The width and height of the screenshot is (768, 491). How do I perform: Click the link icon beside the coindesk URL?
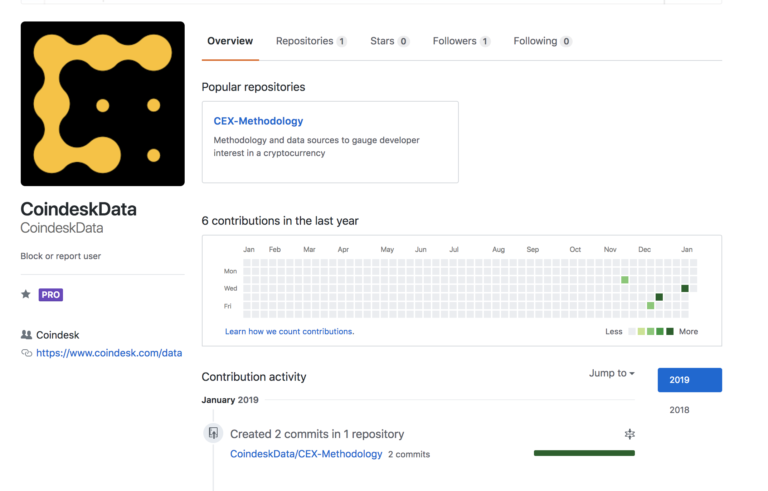(26, 353)
